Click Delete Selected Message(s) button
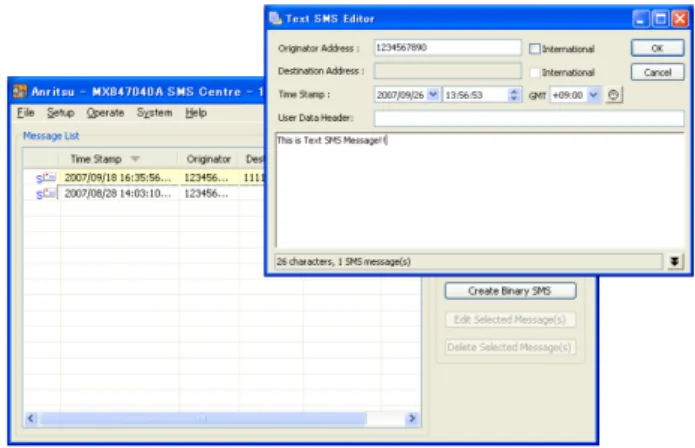The image size is (695, 448). pyautogui.click(x=510, y=347)
